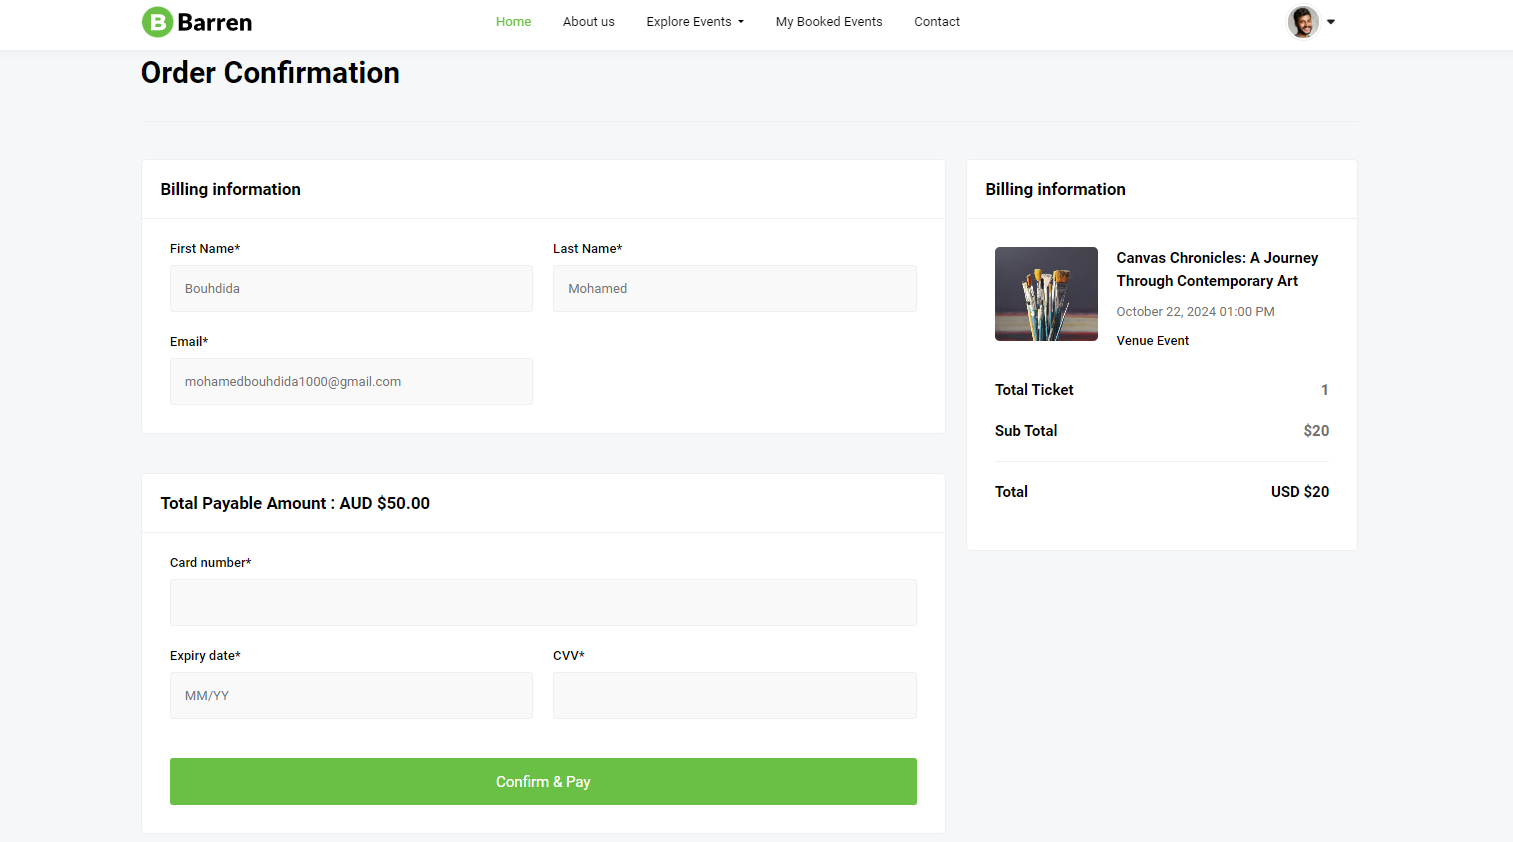The image size is (1513, 842).
Task: Expand the caret beside the profile picture
Action: coord(1331,22)
